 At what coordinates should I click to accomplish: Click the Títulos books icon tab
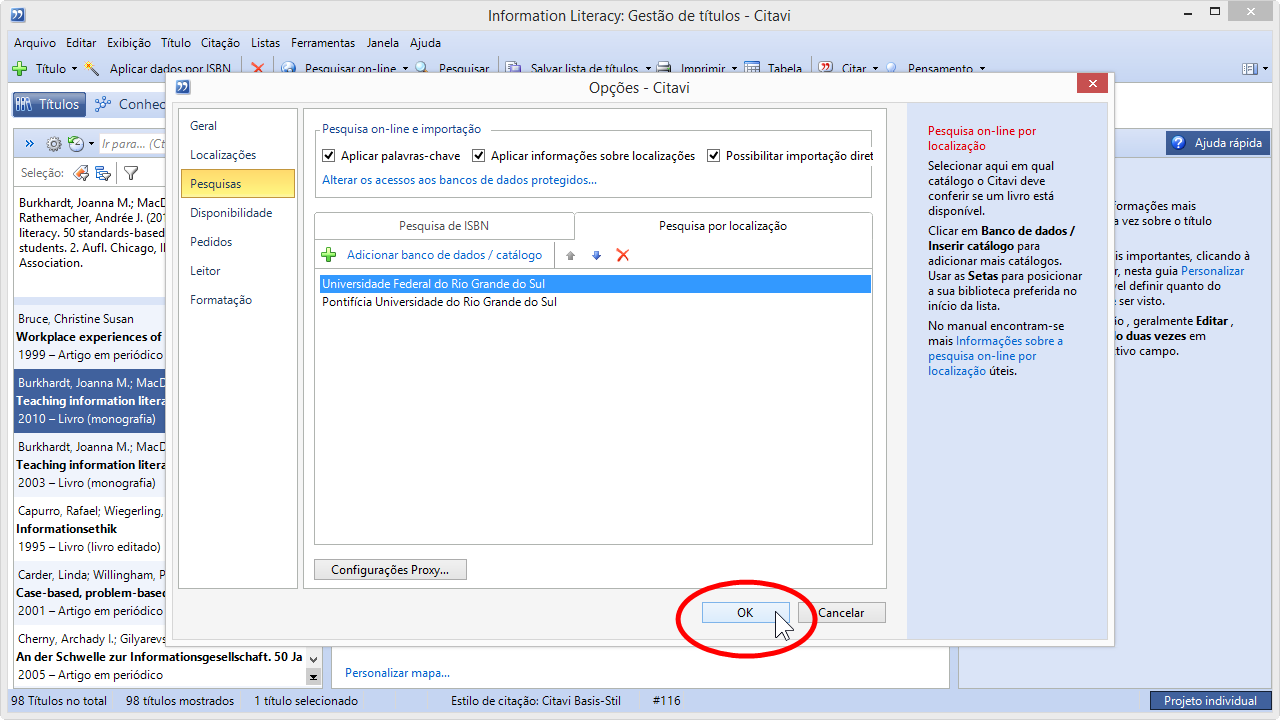pyautogui.click(x=25, y=104)
